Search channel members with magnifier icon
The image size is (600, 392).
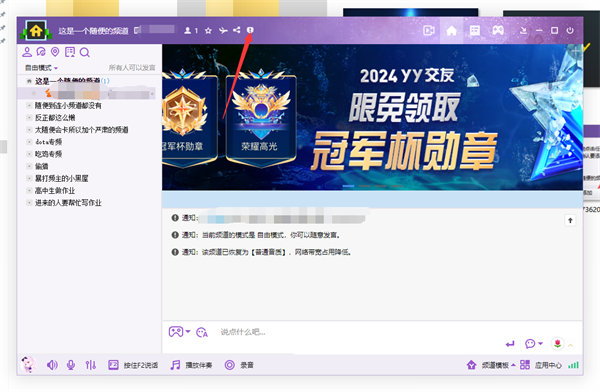pos(85,52)
